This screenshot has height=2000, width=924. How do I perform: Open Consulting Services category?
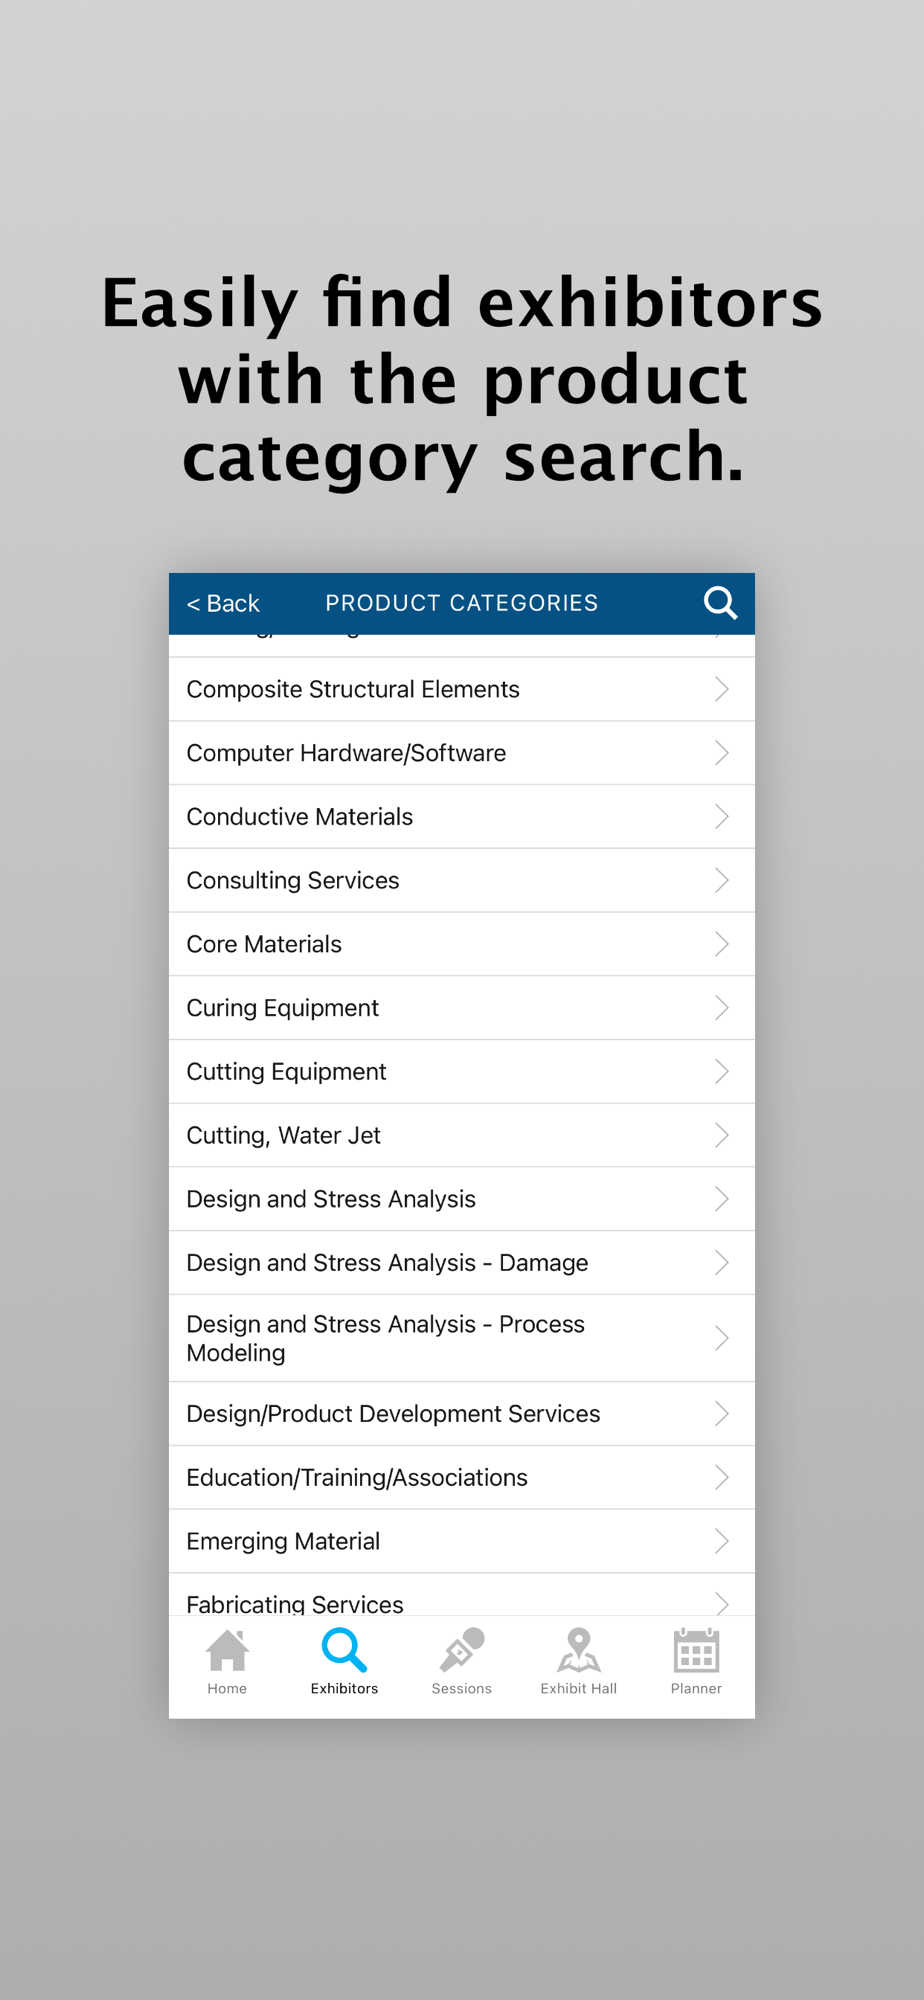click(293, 880)
